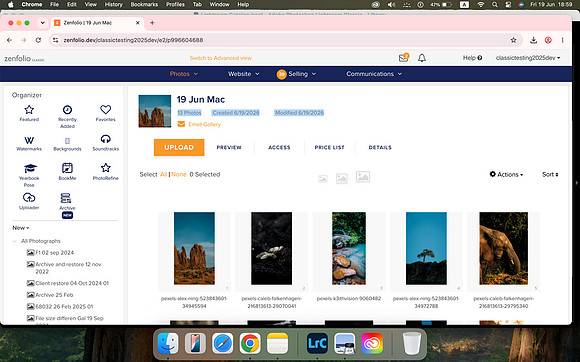Open the Featured star icon in Organizer
Image resolution: width=580 pixels, height=362 pixels.
pyautogui.click(x=29, y=110)
